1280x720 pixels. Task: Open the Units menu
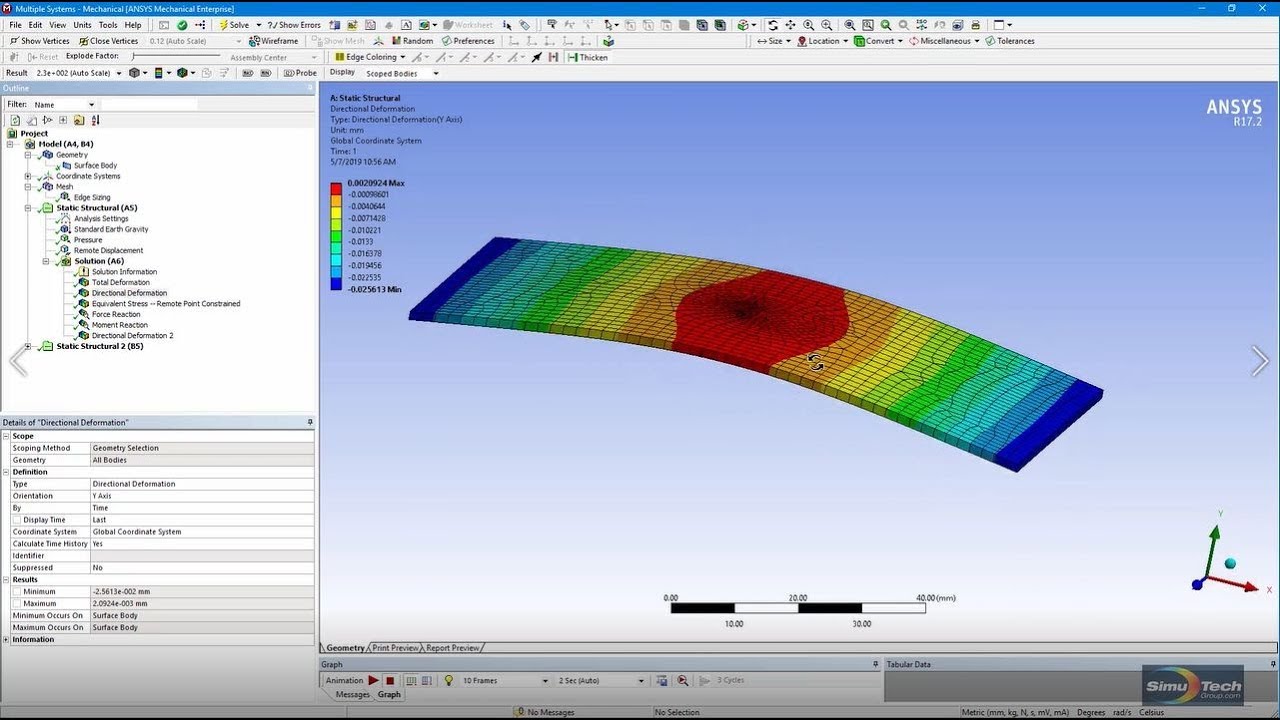[x=82, y=25]
